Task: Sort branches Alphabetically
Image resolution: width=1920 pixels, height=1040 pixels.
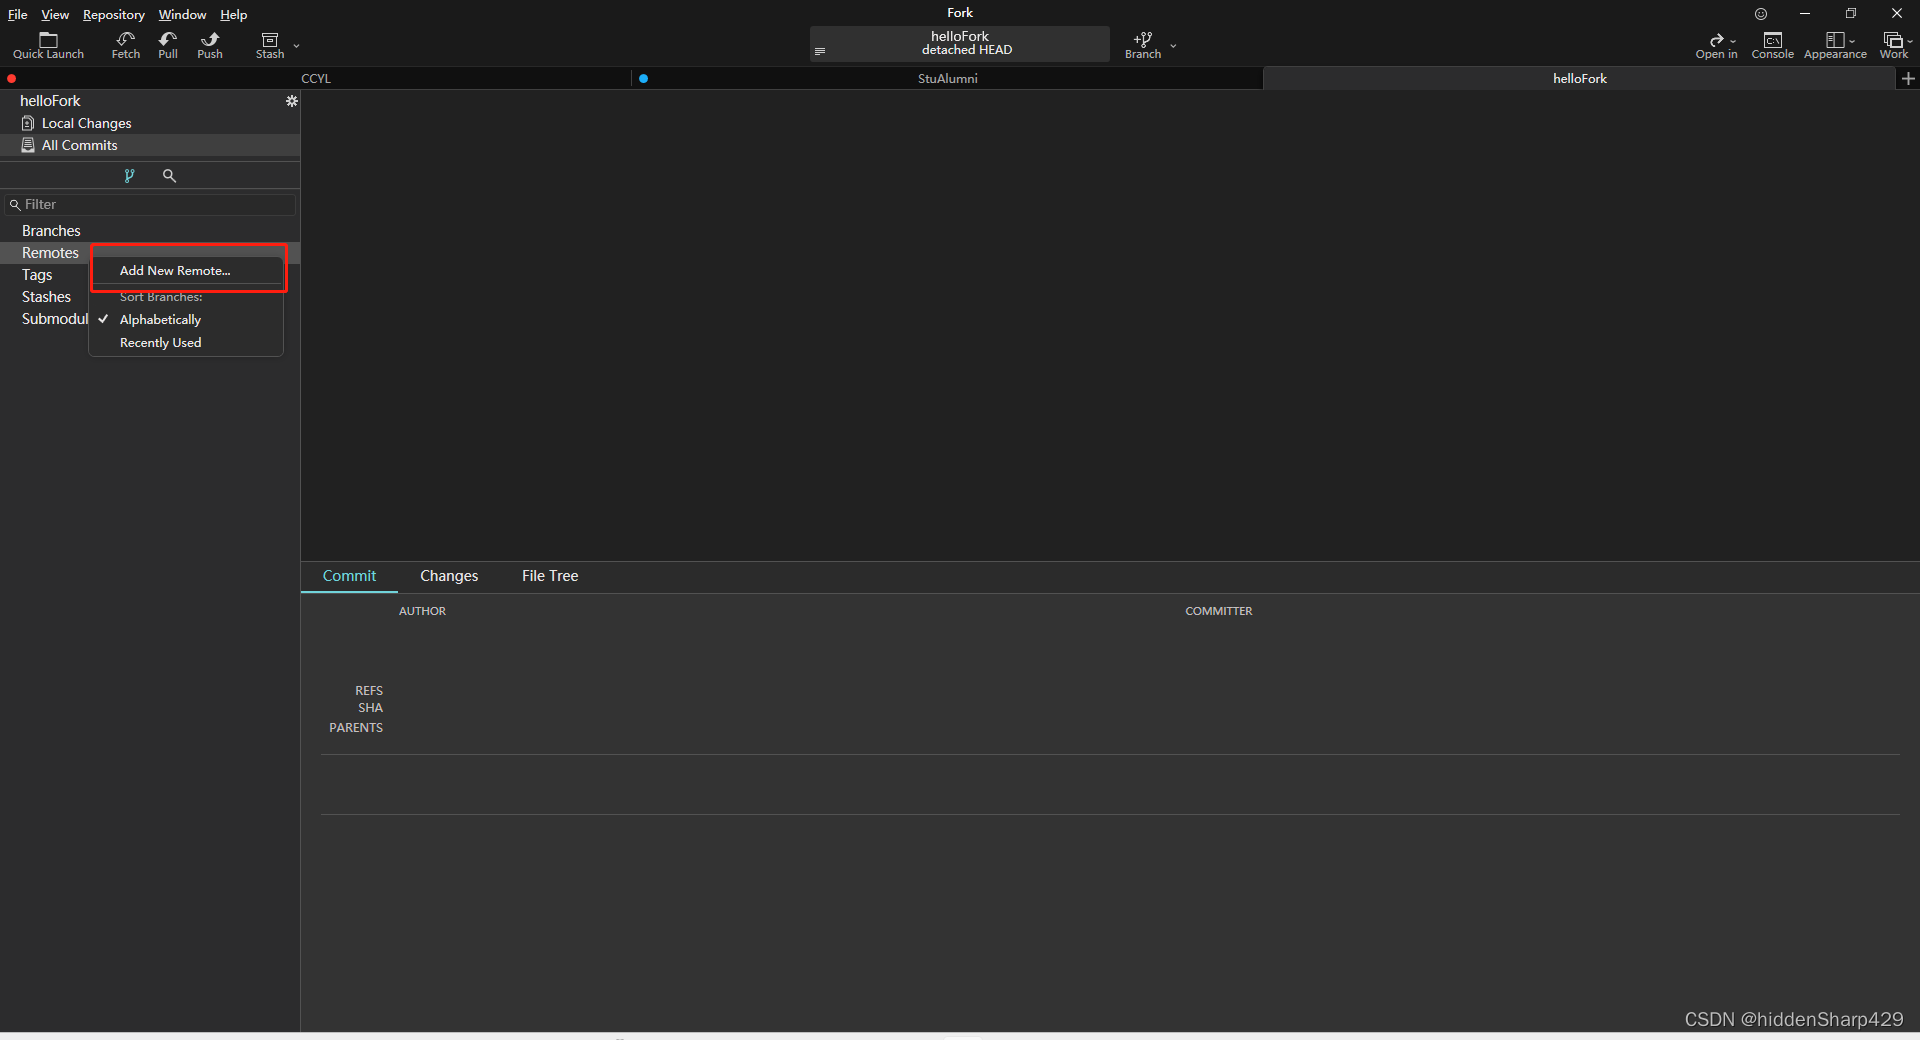Action: (187, 320)
